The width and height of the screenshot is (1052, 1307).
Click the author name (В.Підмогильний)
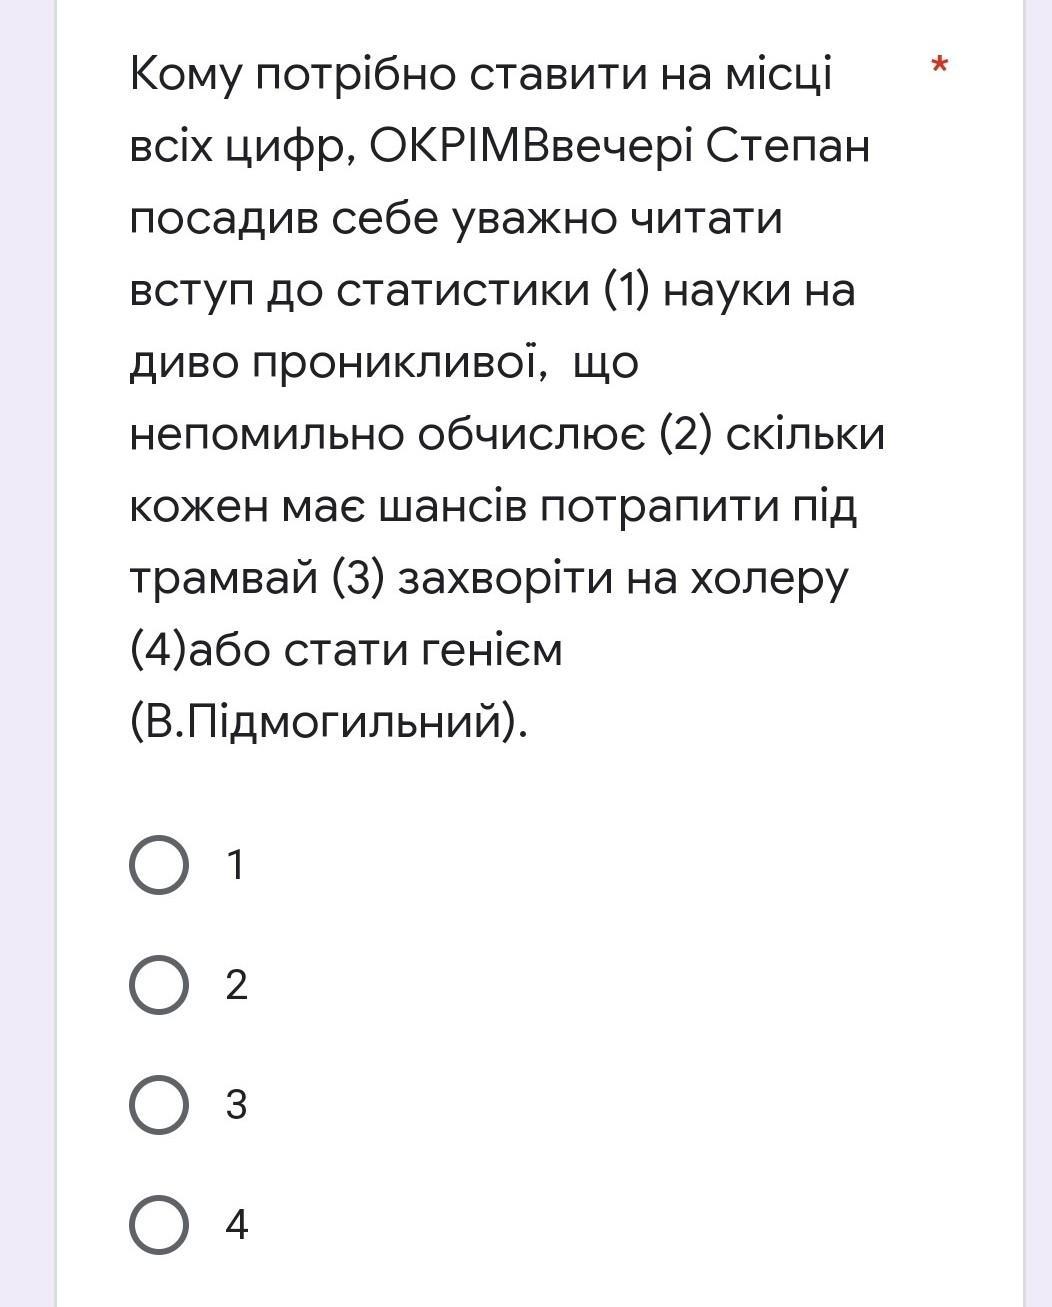click(x=328, y=722)
